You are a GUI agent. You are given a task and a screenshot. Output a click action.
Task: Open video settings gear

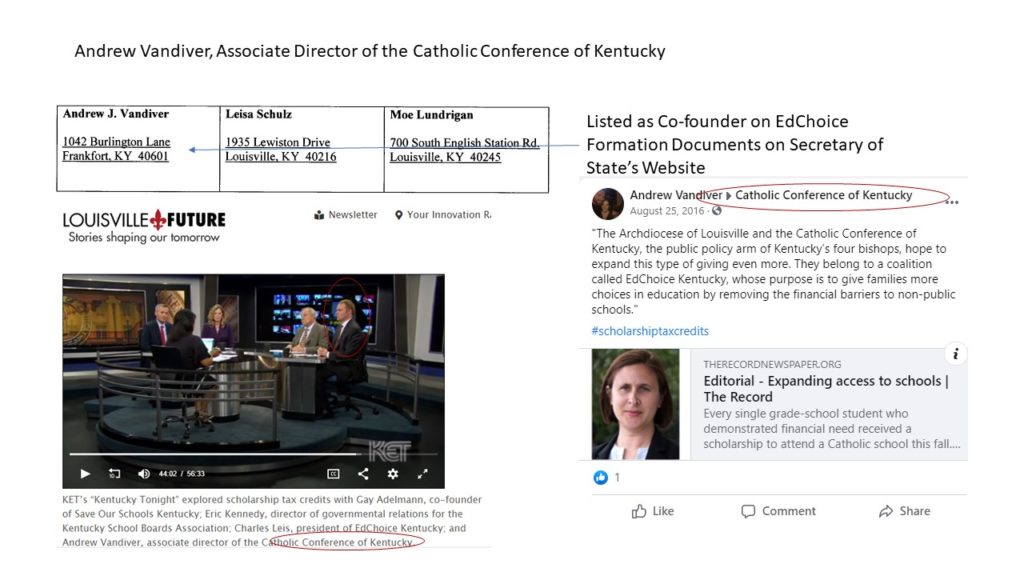pos(392,473)
